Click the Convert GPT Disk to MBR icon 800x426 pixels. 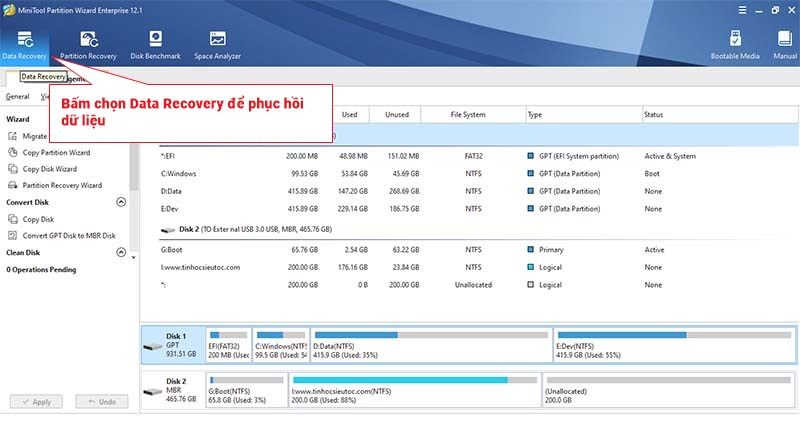13,235
